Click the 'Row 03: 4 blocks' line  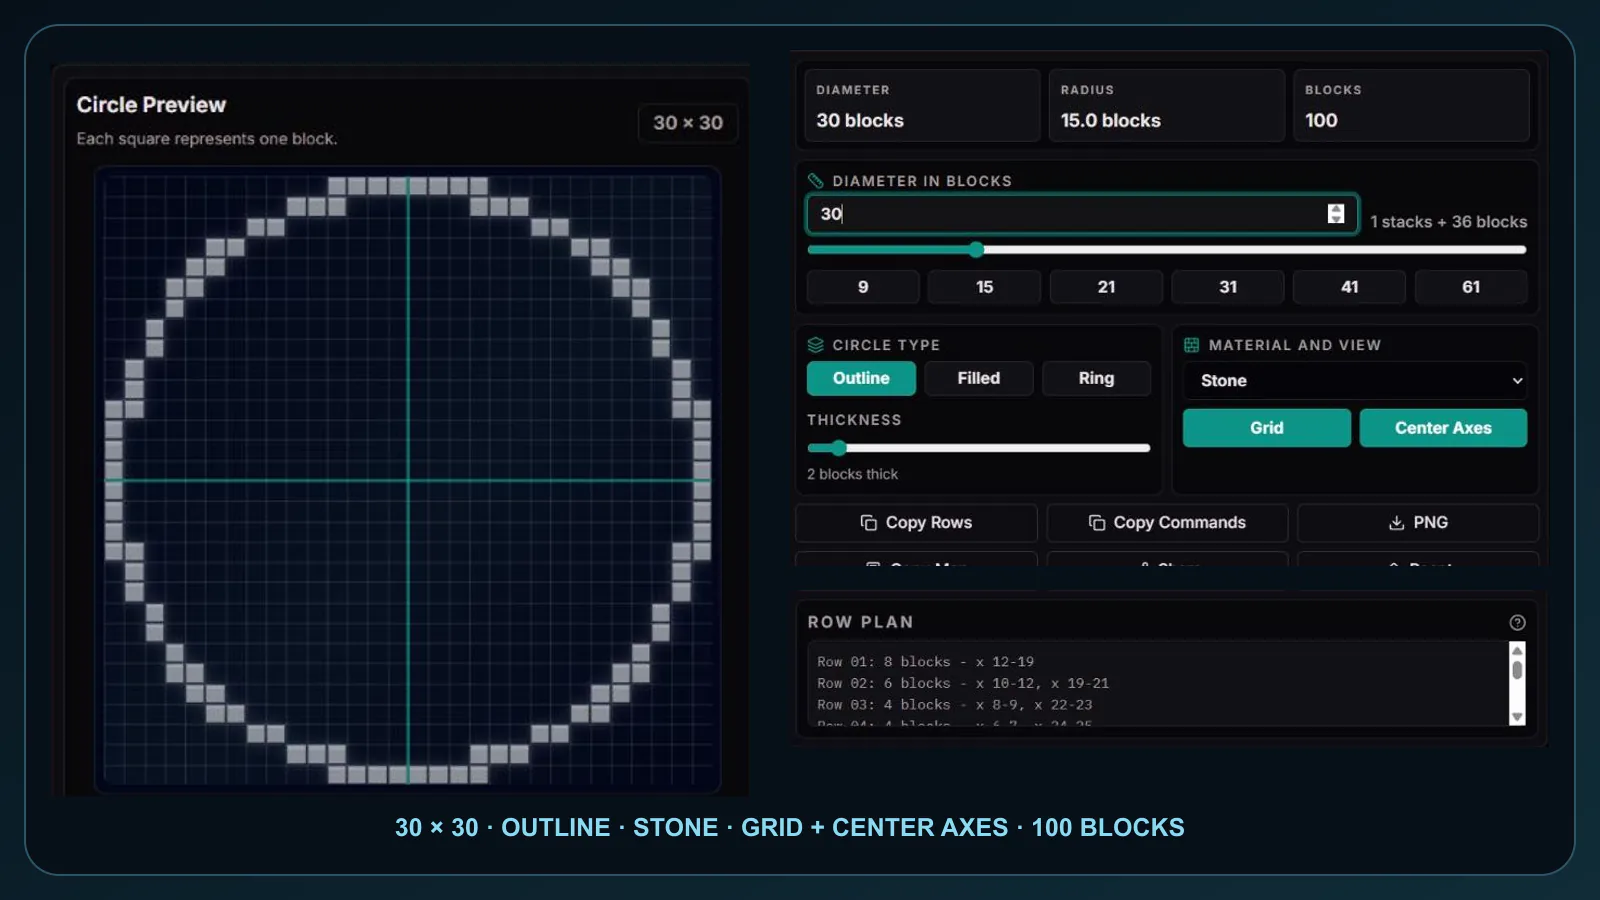pos(954,705)
